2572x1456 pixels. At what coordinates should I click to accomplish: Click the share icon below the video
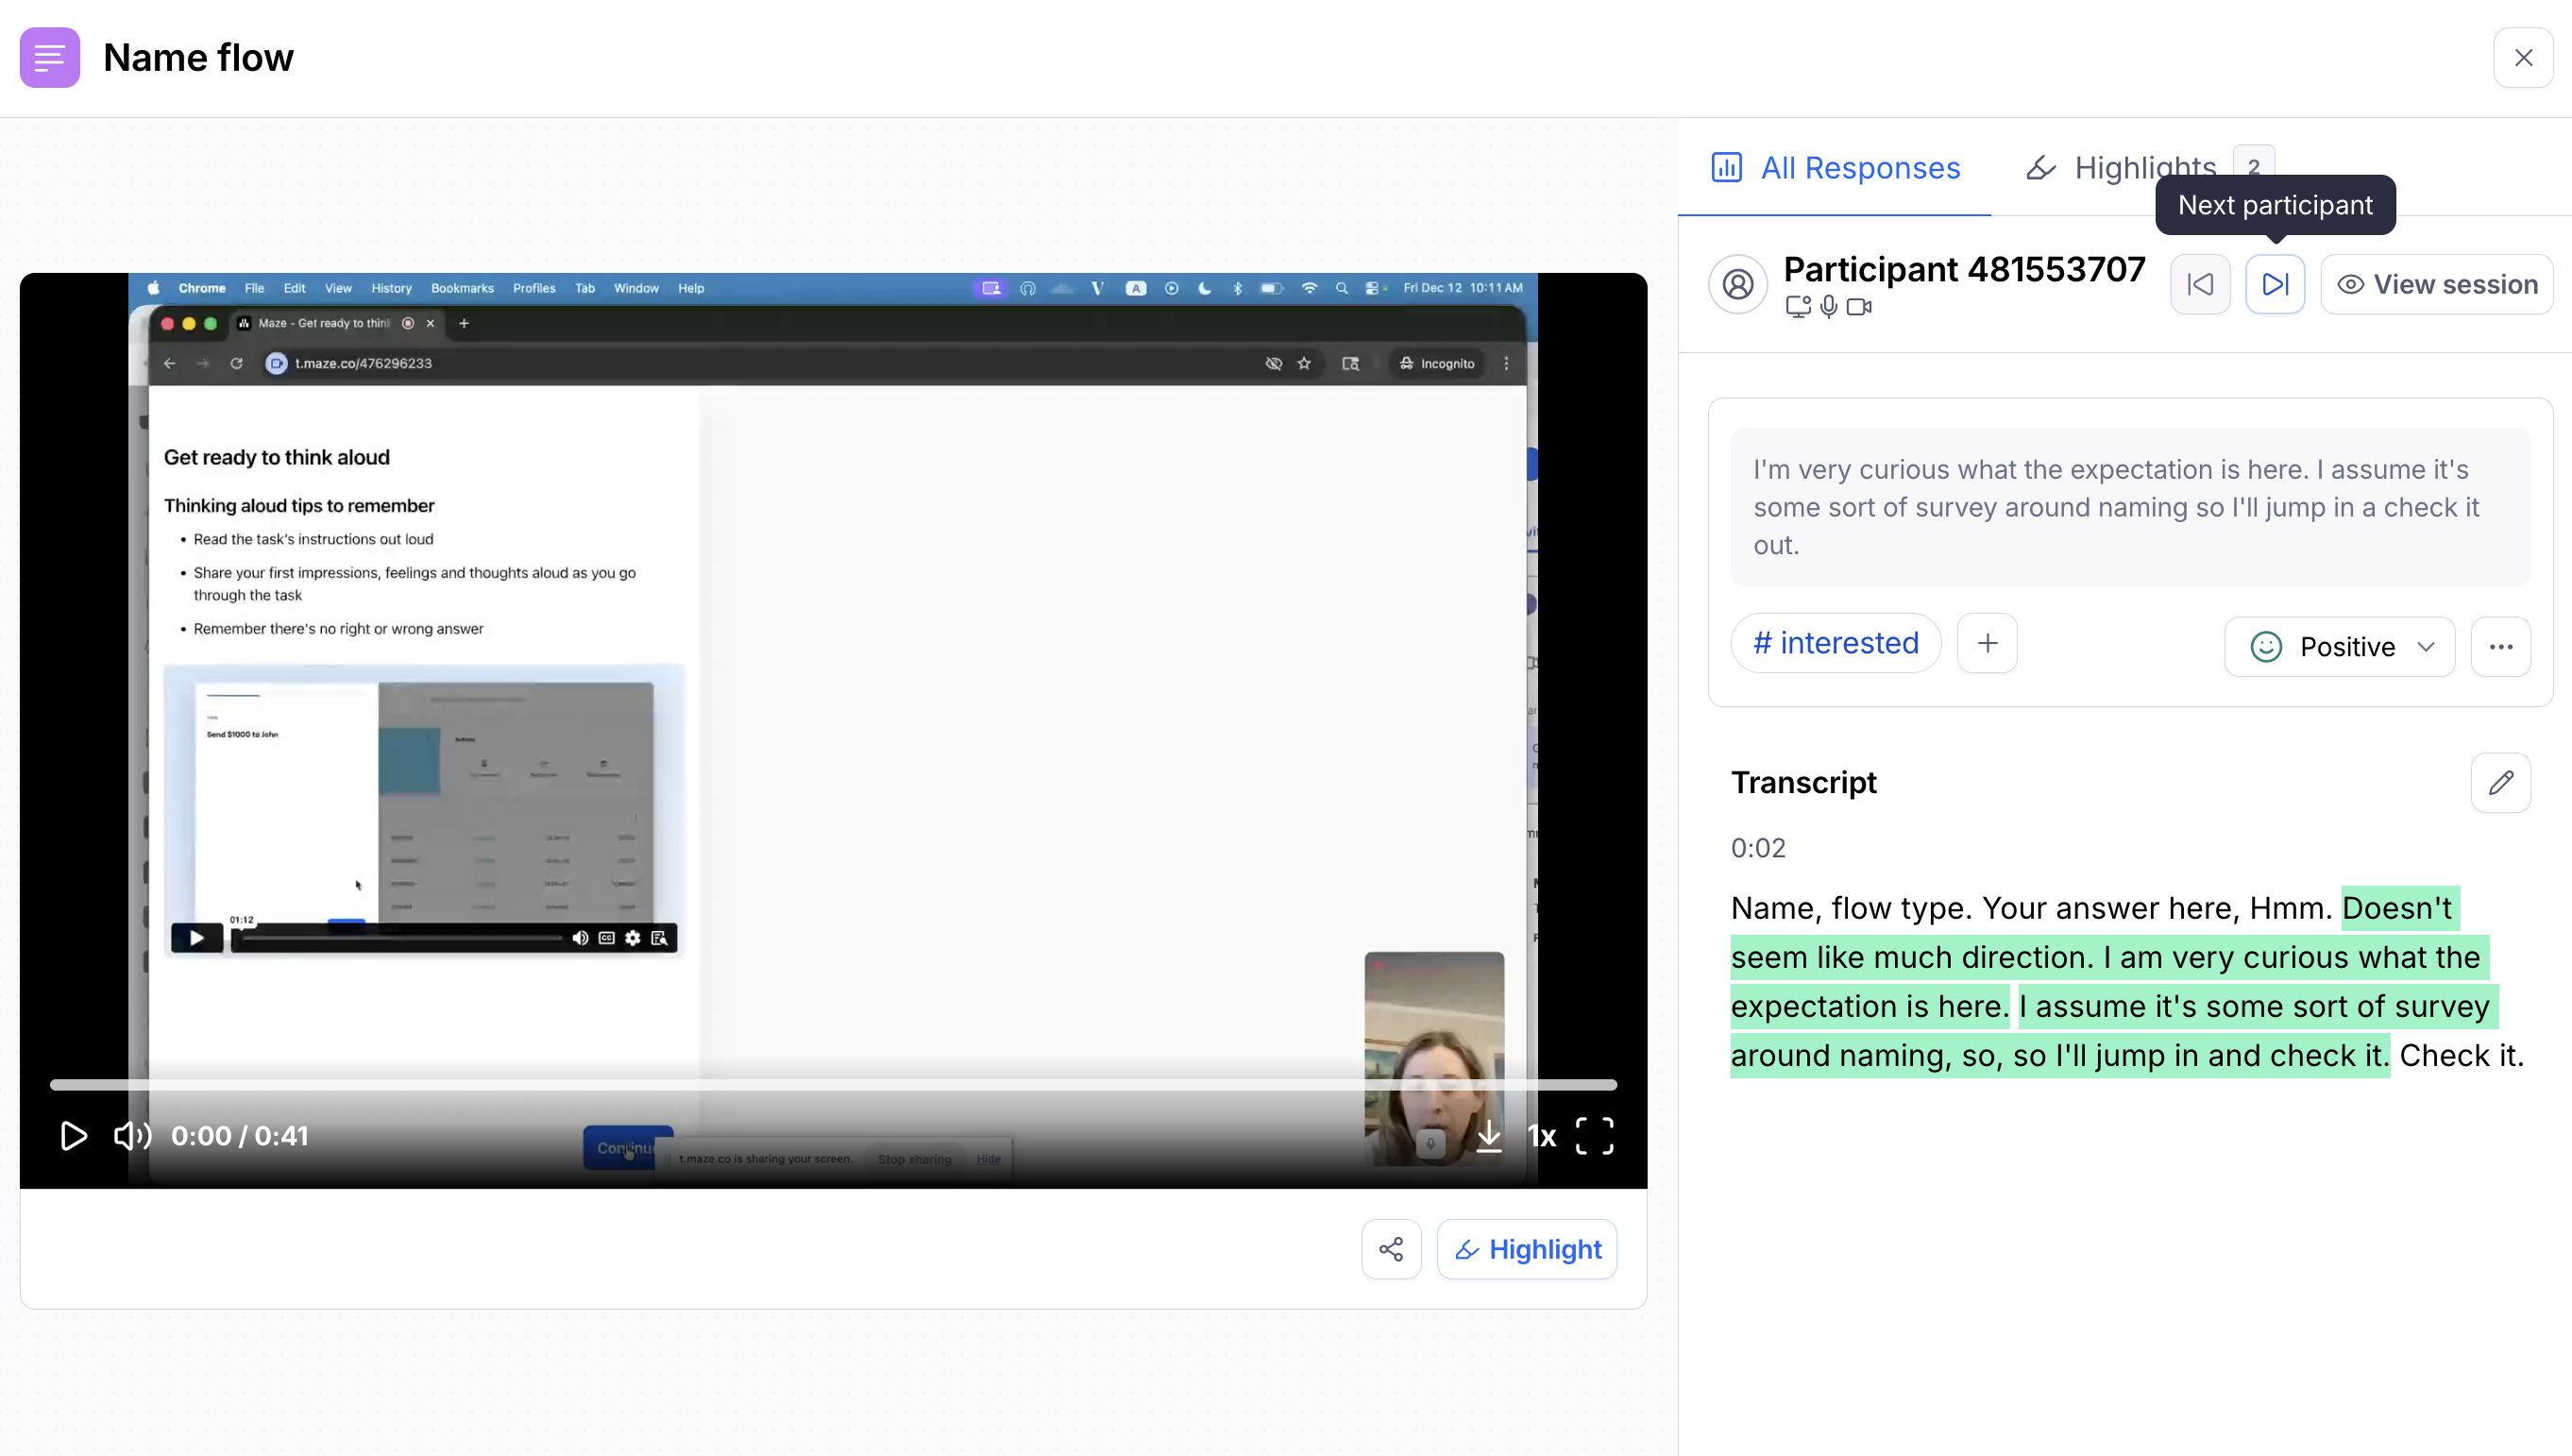(1391, 1249)
